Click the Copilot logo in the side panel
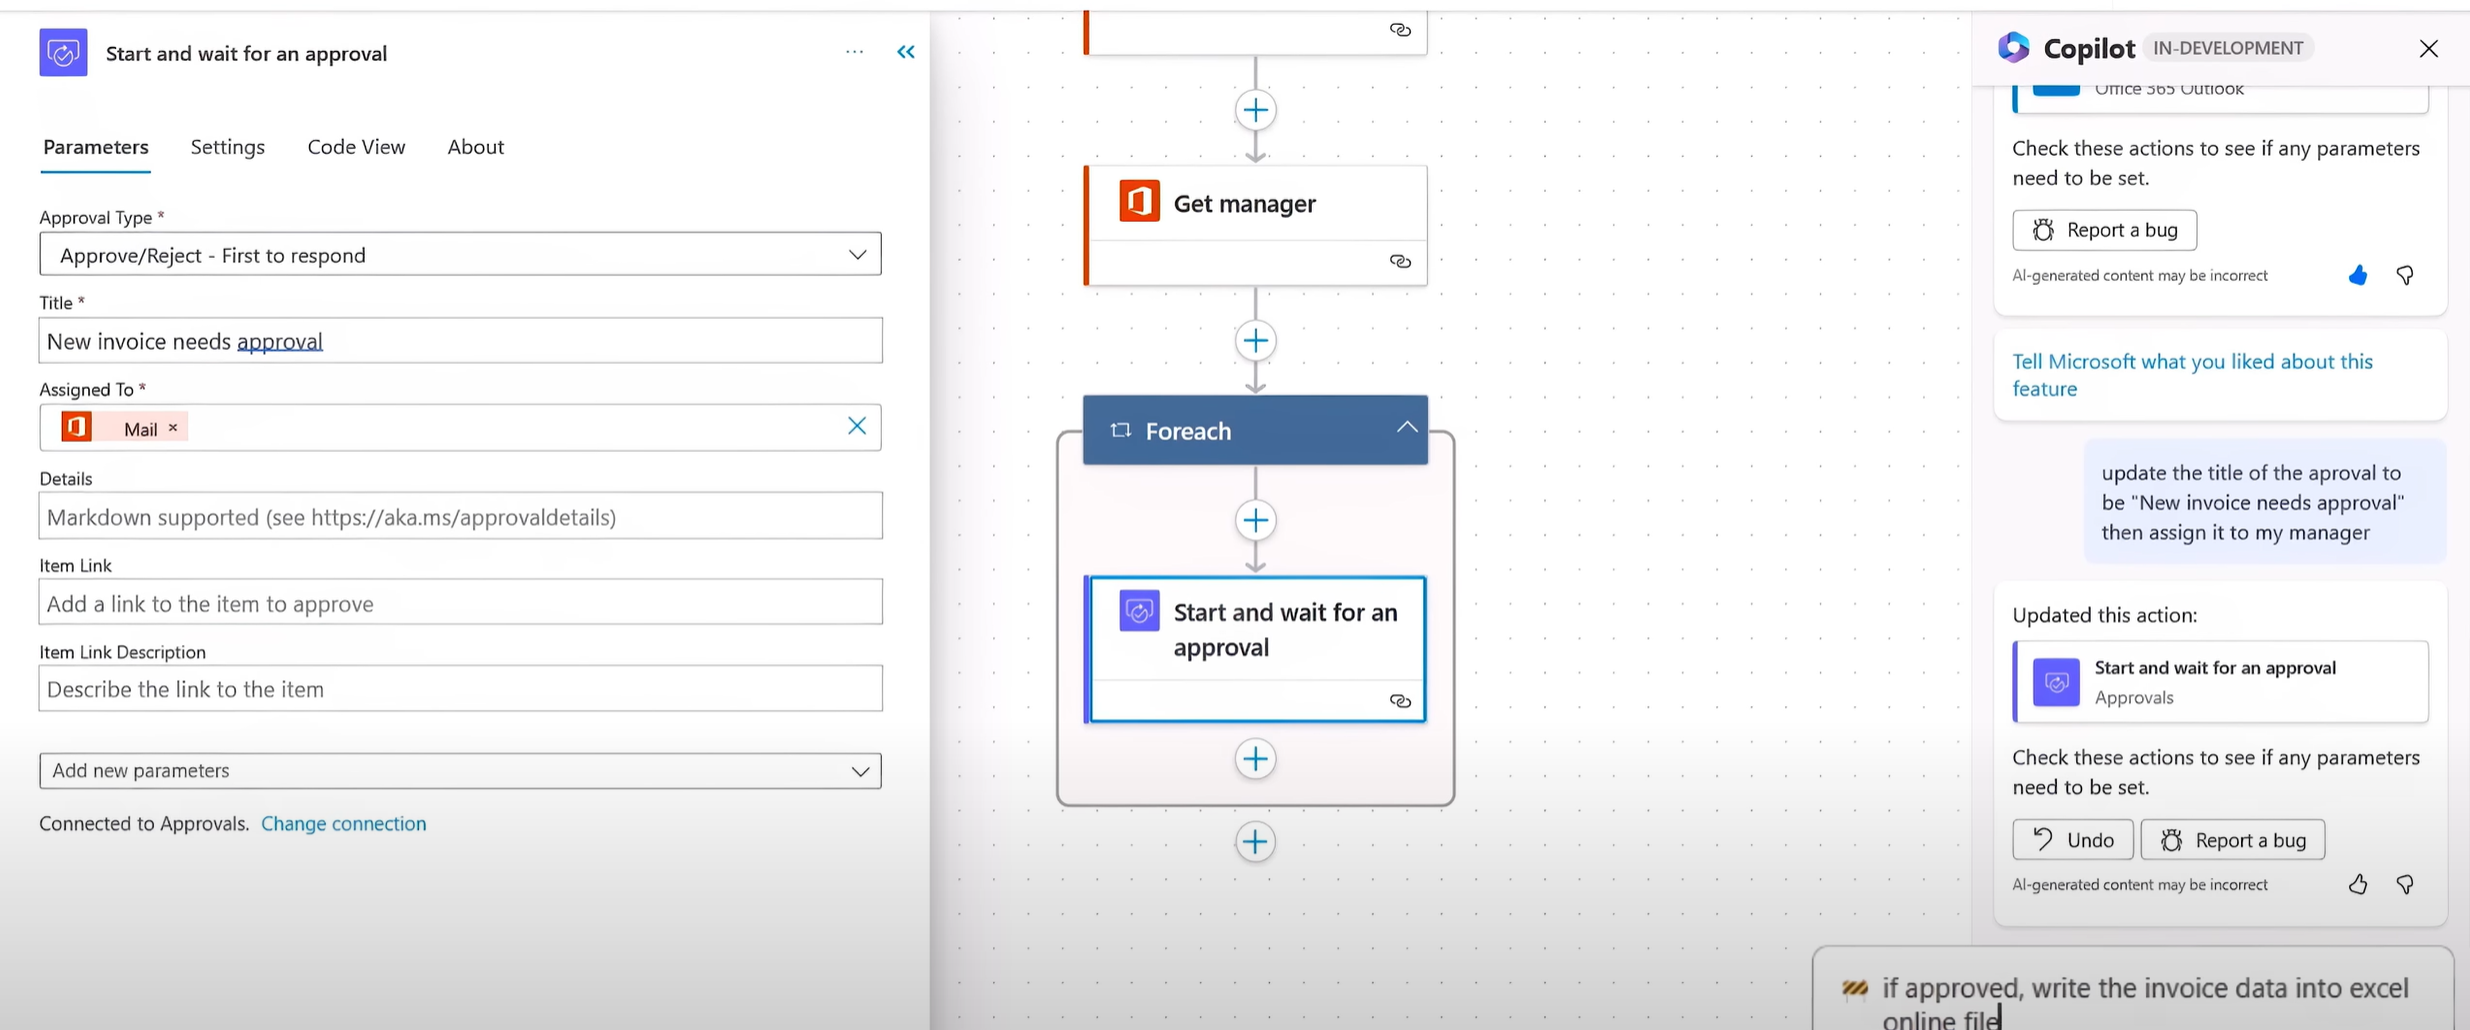The height and width of the screenshot is (1030, 2470). [x=2014, y=47]
